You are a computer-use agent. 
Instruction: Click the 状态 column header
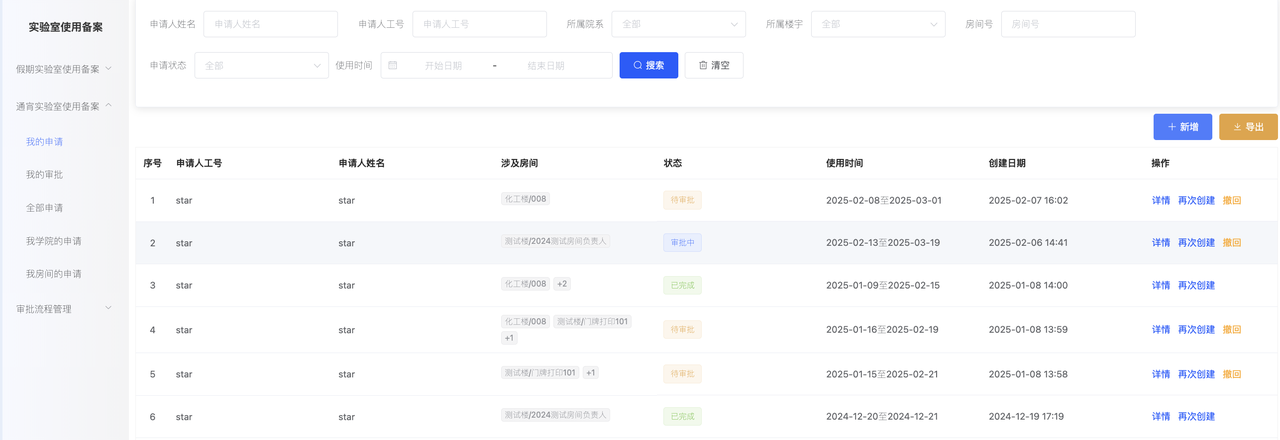click(x=673, y=163)
